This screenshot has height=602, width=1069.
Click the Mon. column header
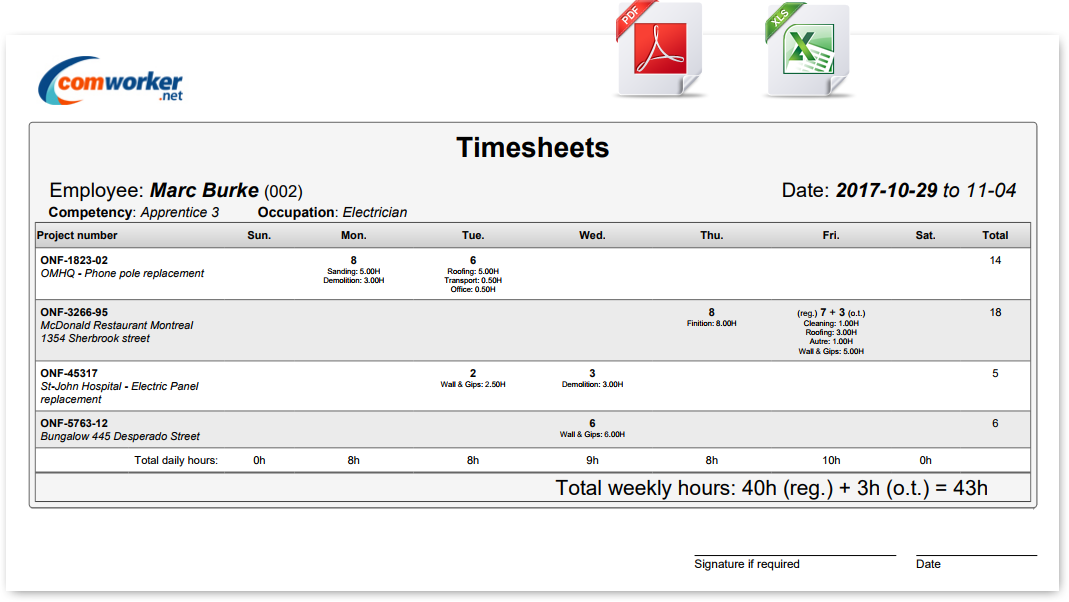click(x=353, y=236)
